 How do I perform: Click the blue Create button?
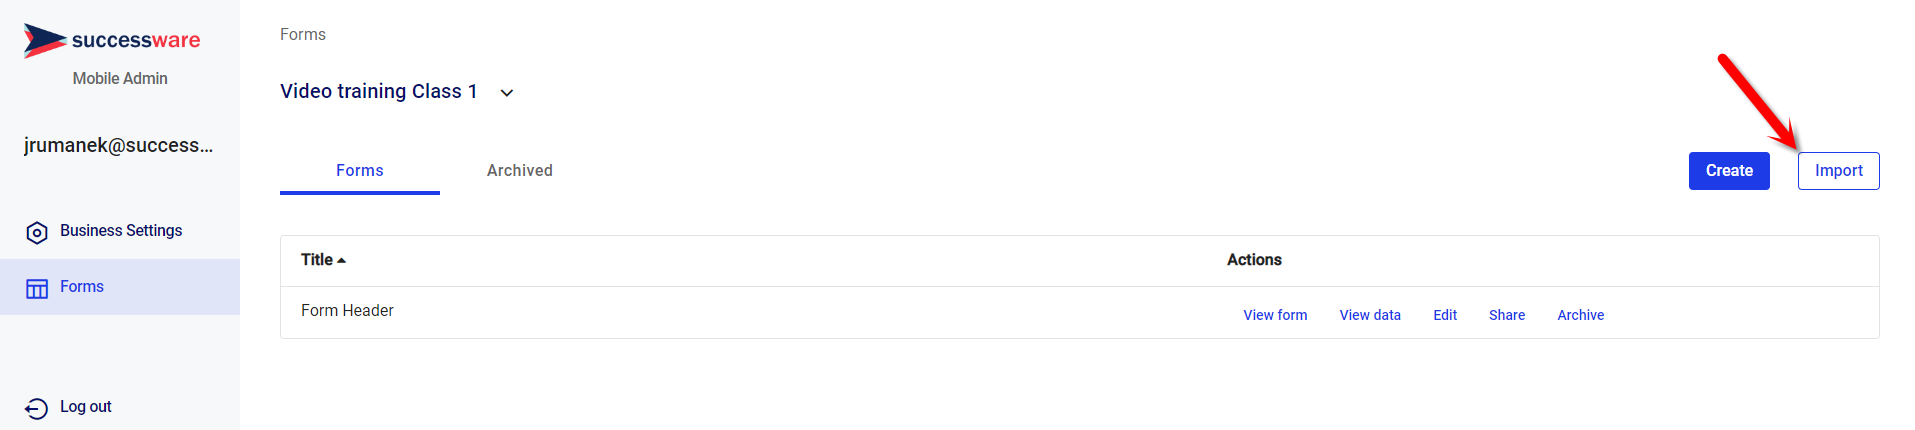[1729, 171]
